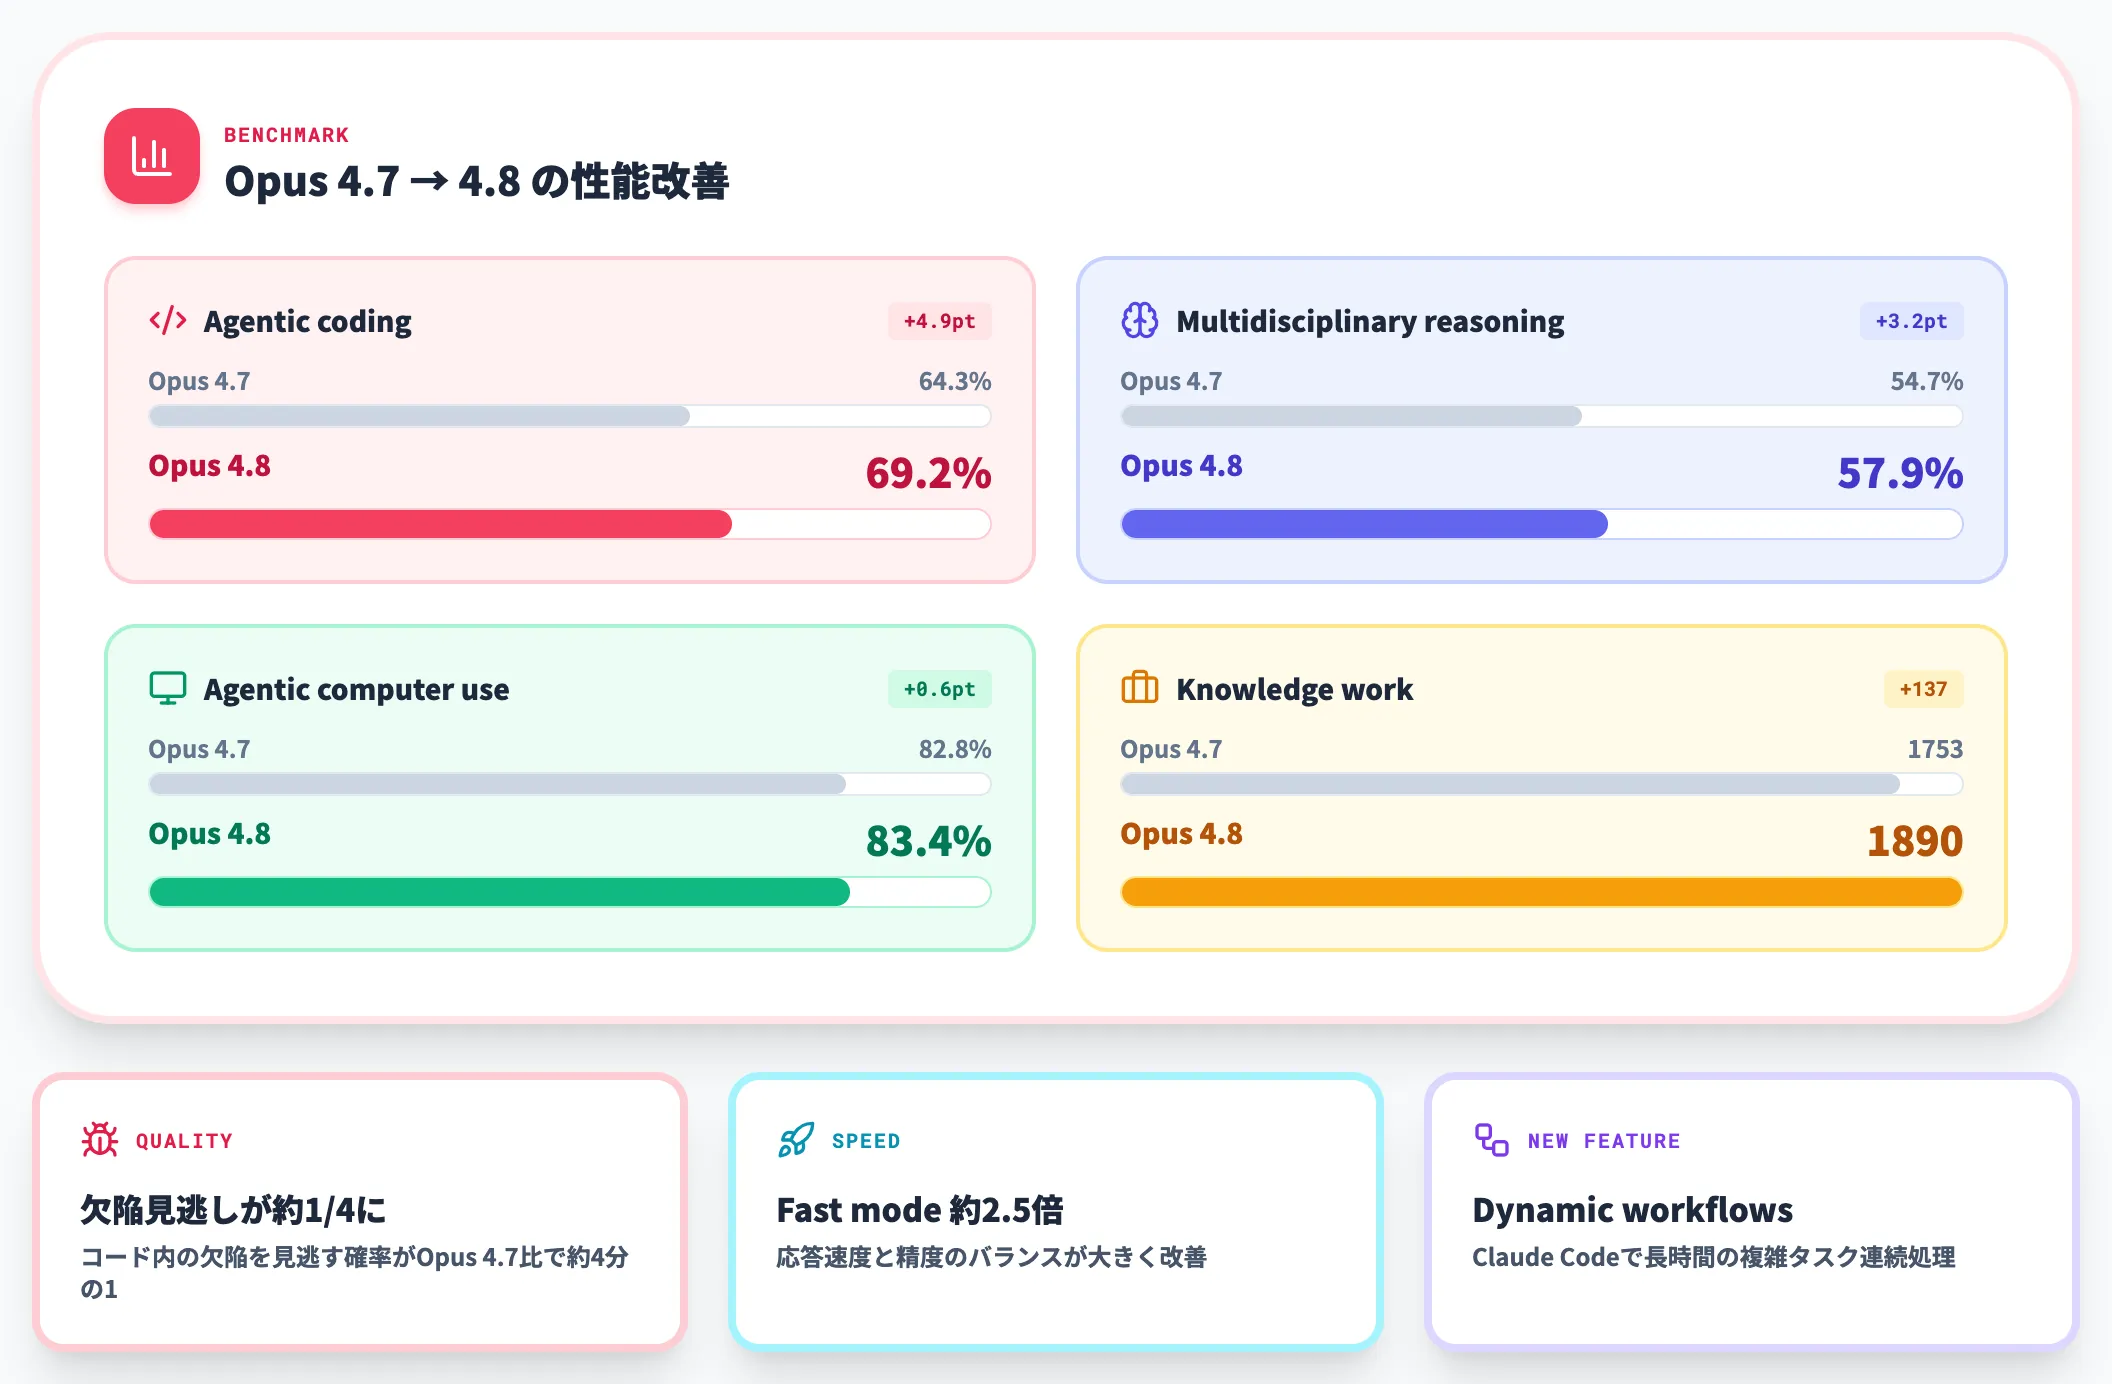Click the description "応答速度と精度のバランスが大きく改善"
Image resolution: width=2112 pixels, height=1384 pixels.
click(x=992, y=1257)
